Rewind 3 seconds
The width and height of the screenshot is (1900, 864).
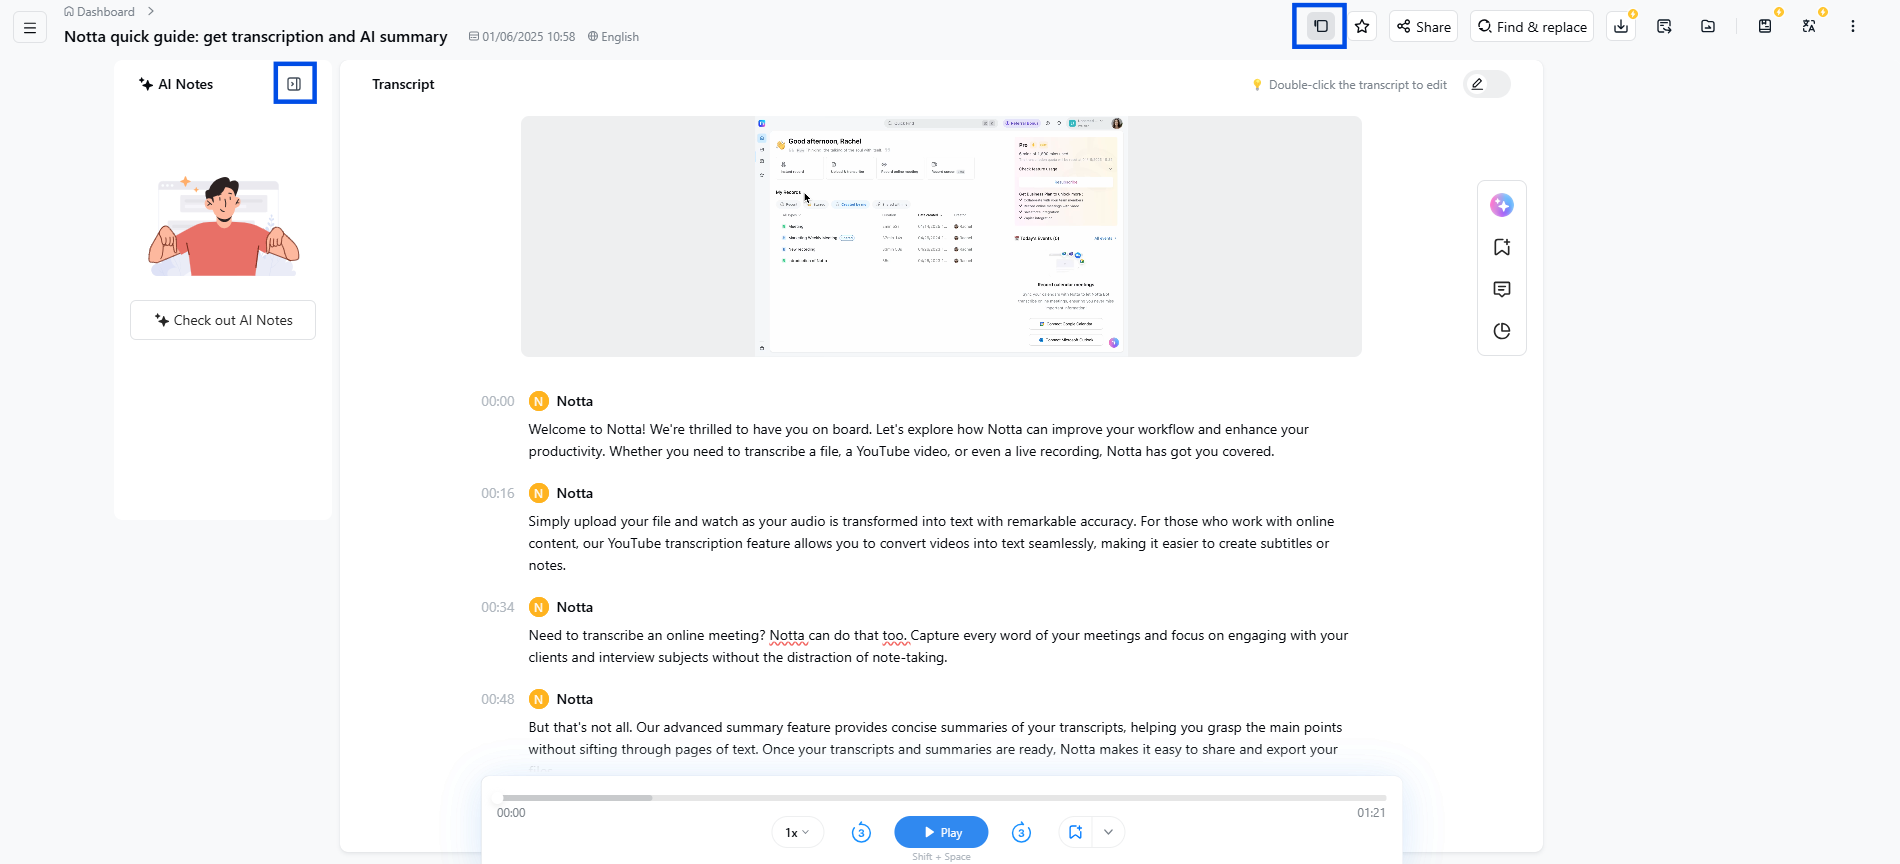pos(861,832)
